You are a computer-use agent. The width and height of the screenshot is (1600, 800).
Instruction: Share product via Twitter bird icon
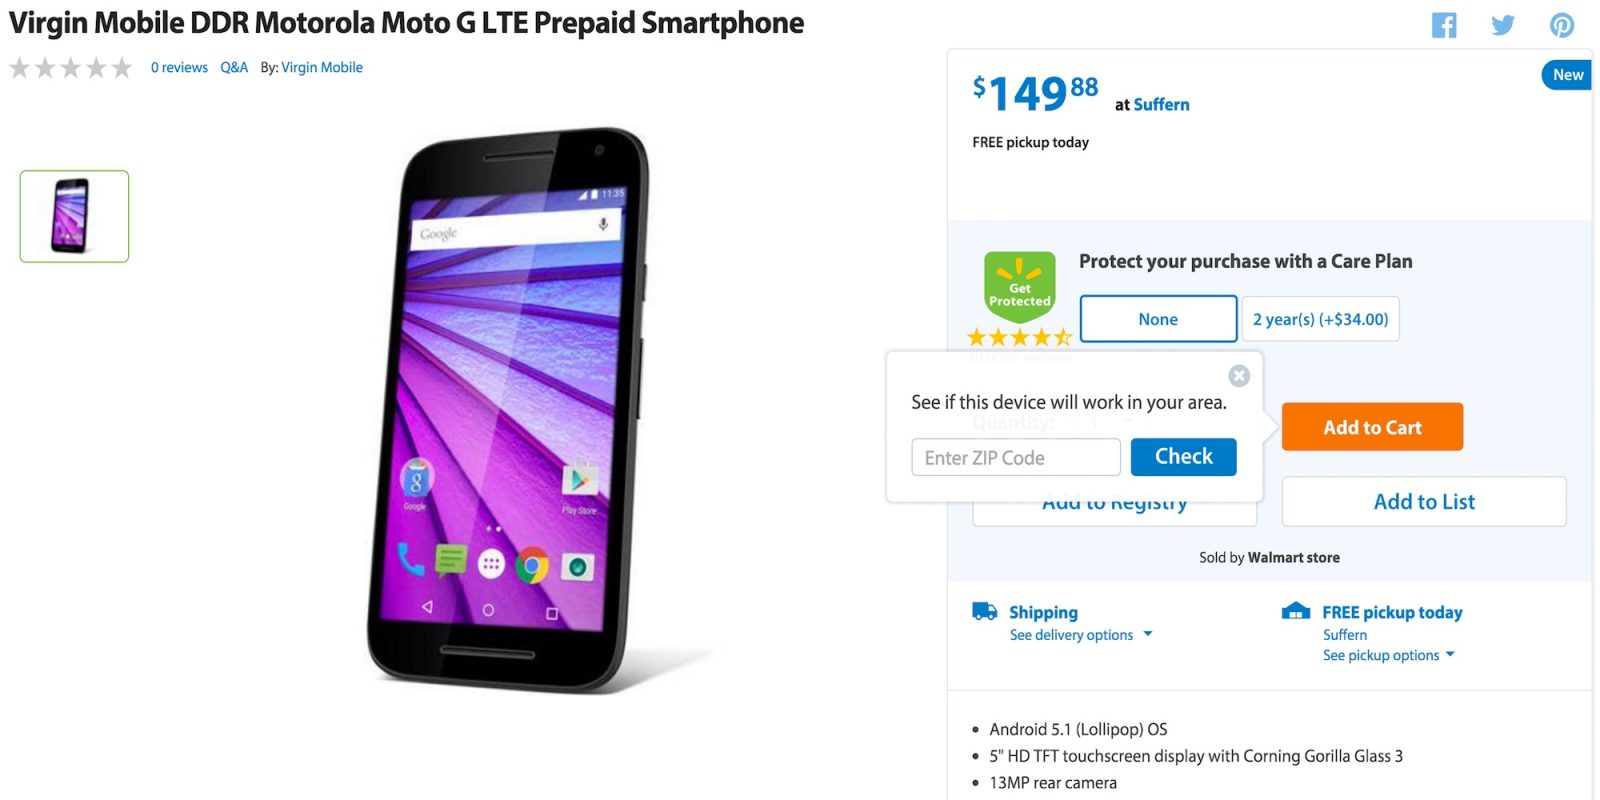1503,25
